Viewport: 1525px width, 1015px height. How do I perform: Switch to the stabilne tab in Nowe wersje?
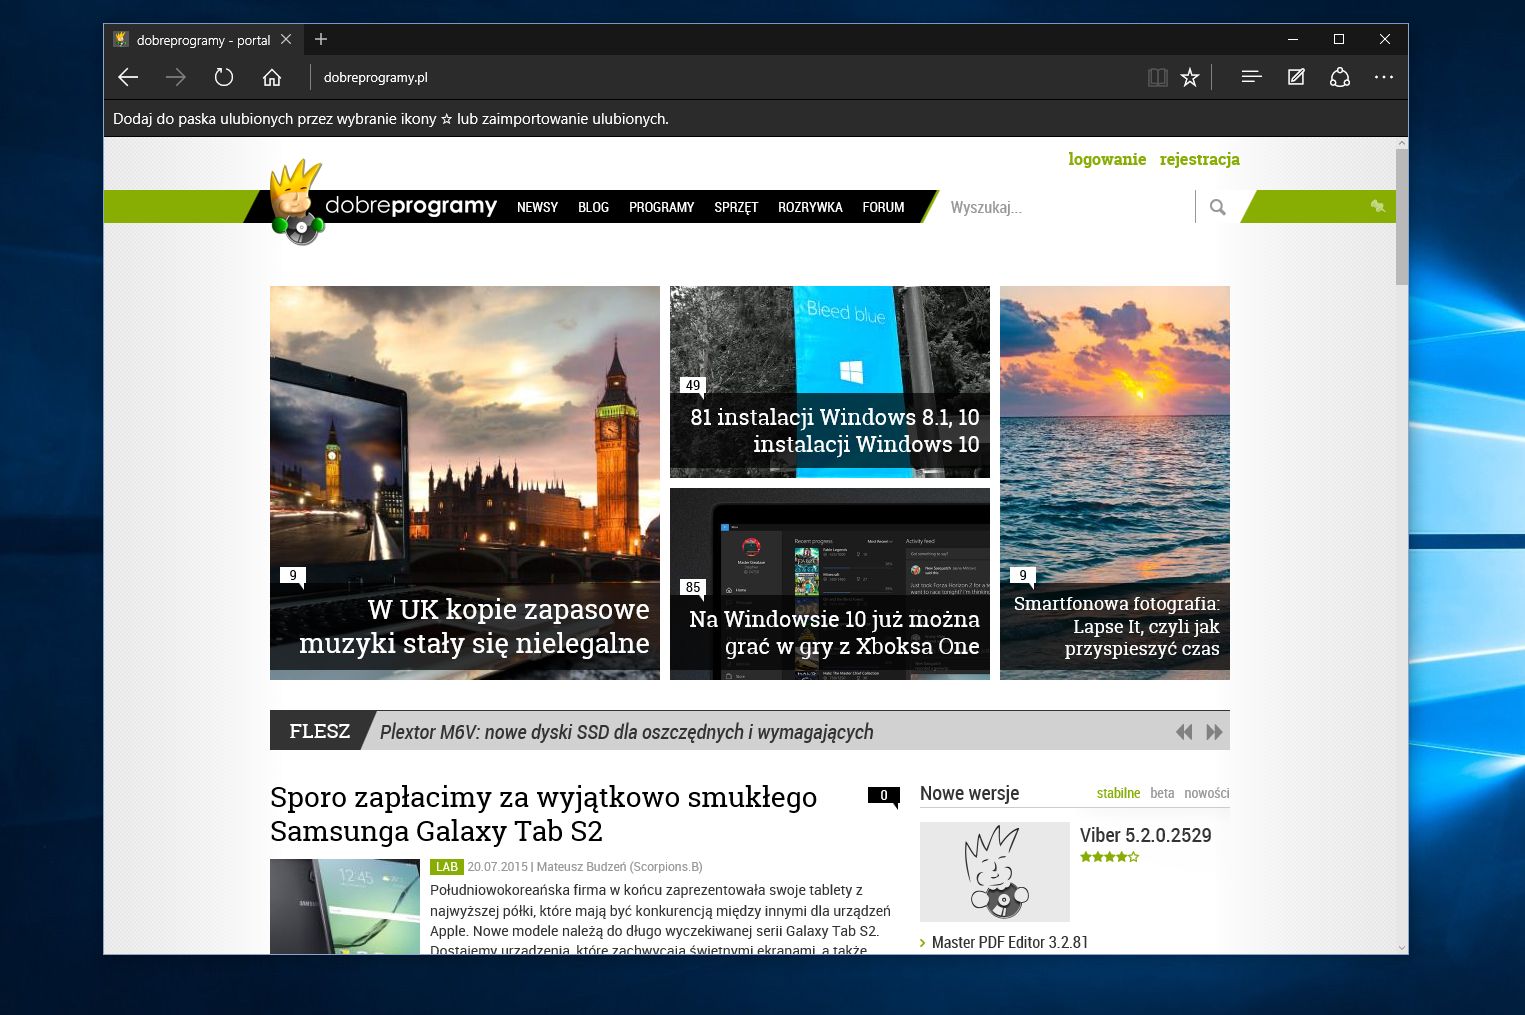click(x=1118, y=793)
